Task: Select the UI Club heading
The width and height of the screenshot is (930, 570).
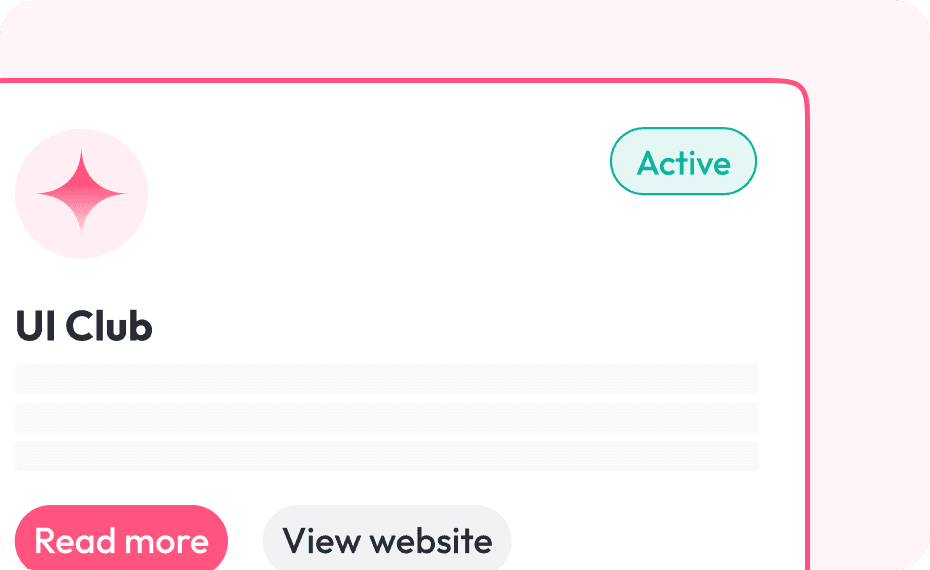Action: pos(84,326)
